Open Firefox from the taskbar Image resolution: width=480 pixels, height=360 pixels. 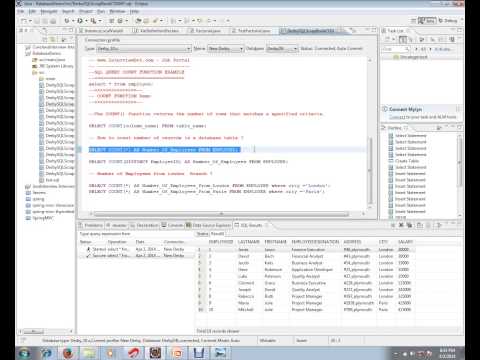pyautogui.click(x=68, y=353)
